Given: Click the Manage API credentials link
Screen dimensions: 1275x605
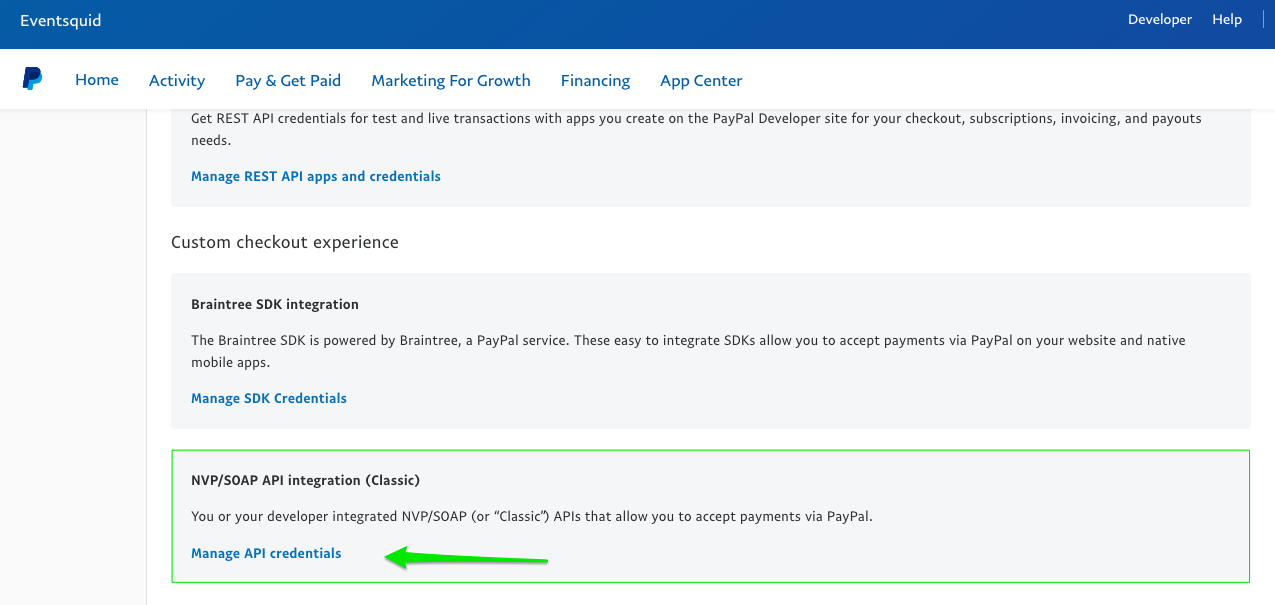Looking at the screenshot, I should pyautogui.click(x=266, y=553).
